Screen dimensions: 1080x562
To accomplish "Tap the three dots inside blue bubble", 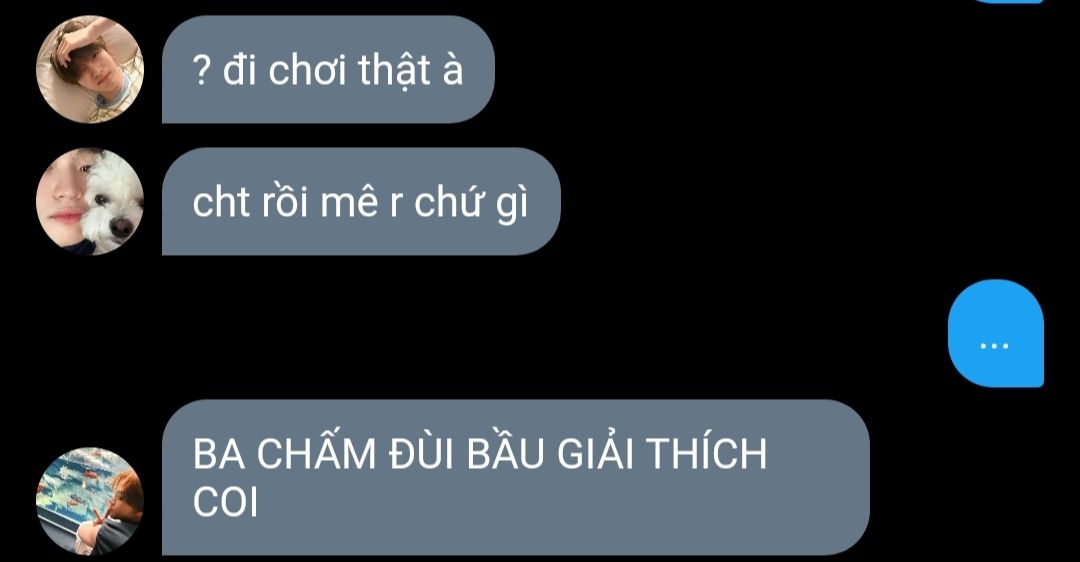I will click(995, 346).
